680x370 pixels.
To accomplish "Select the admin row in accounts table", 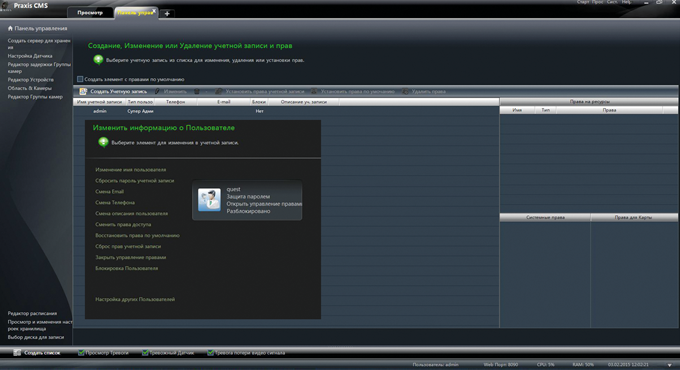I will 286,111.
